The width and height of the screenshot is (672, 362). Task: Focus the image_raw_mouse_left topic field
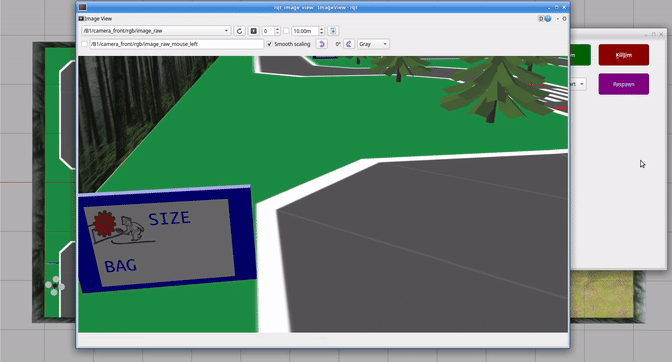[177, 44]
